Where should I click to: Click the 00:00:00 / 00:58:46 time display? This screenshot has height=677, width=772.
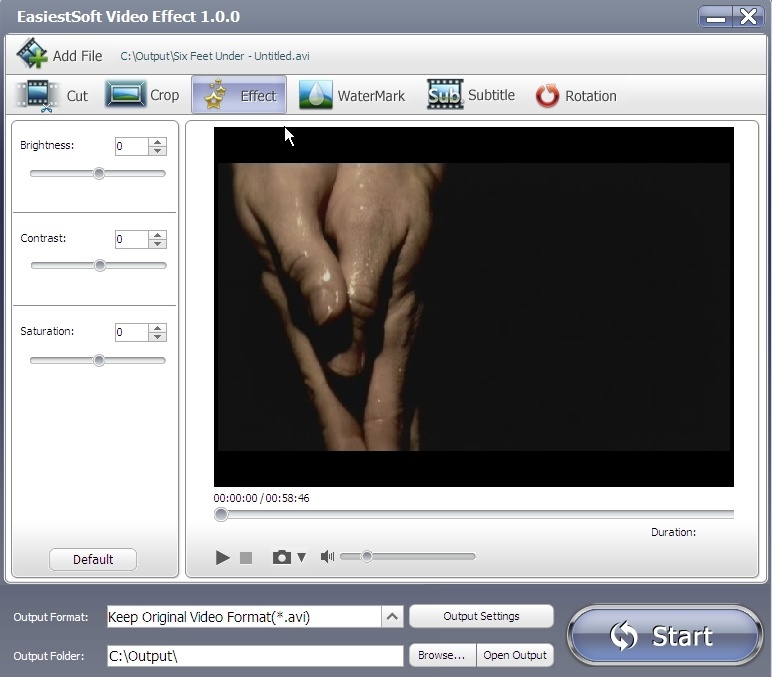(x=261, y=498)
